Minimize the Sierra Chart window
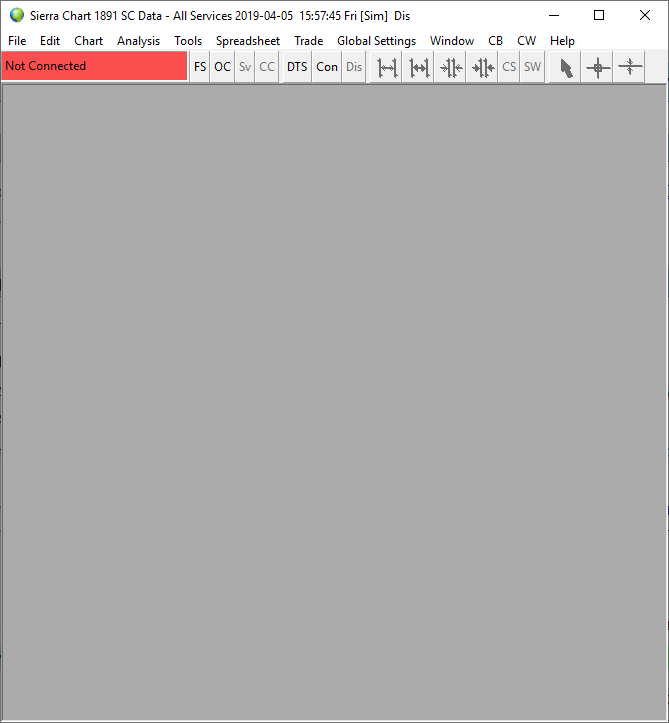Image resolution: width=669 pixels, height=723 pixels. click(554, 15)
